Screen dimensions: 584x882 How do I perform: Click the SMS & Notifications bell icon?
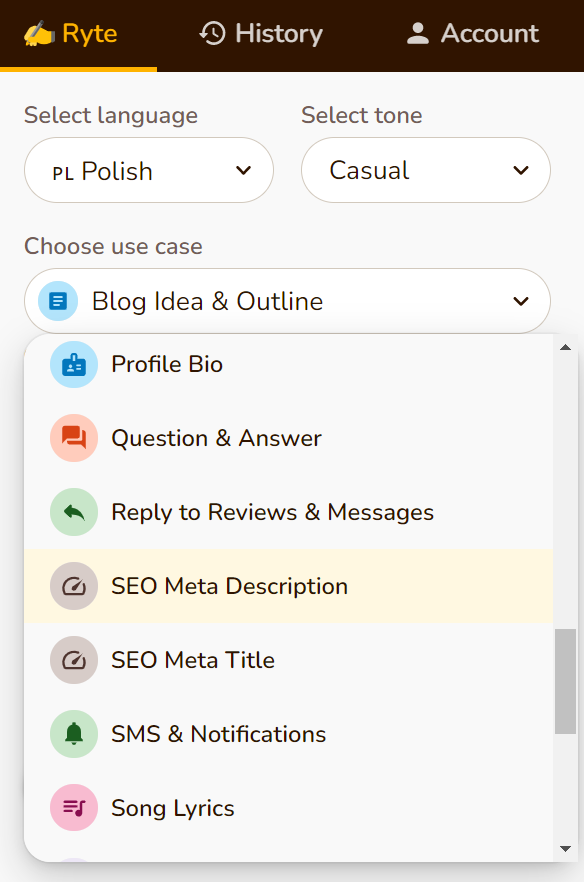click(x=74, y=734)
